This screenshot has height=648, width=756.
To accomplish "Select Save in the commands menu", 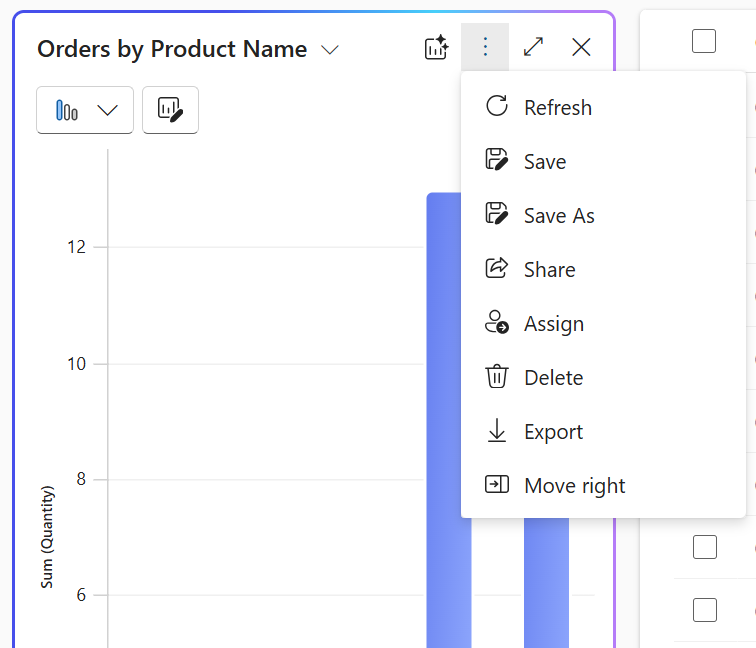I will (x=545, y=162).
